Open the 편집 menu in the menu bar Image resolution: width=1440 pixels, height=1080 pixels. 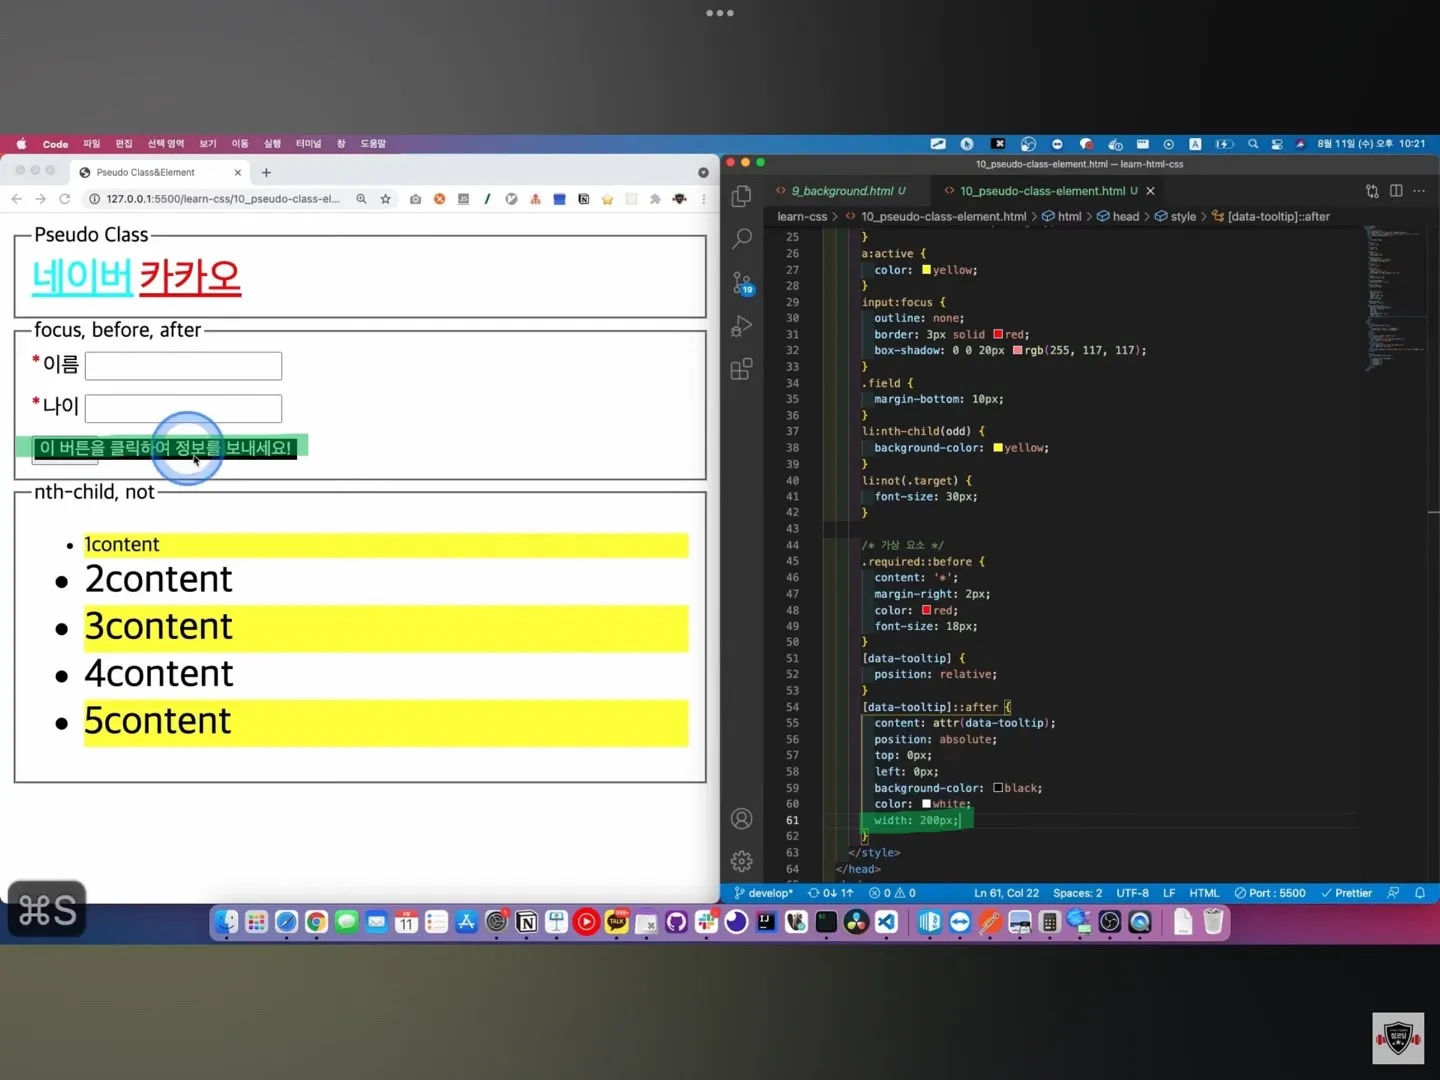[x=124, y=144]
